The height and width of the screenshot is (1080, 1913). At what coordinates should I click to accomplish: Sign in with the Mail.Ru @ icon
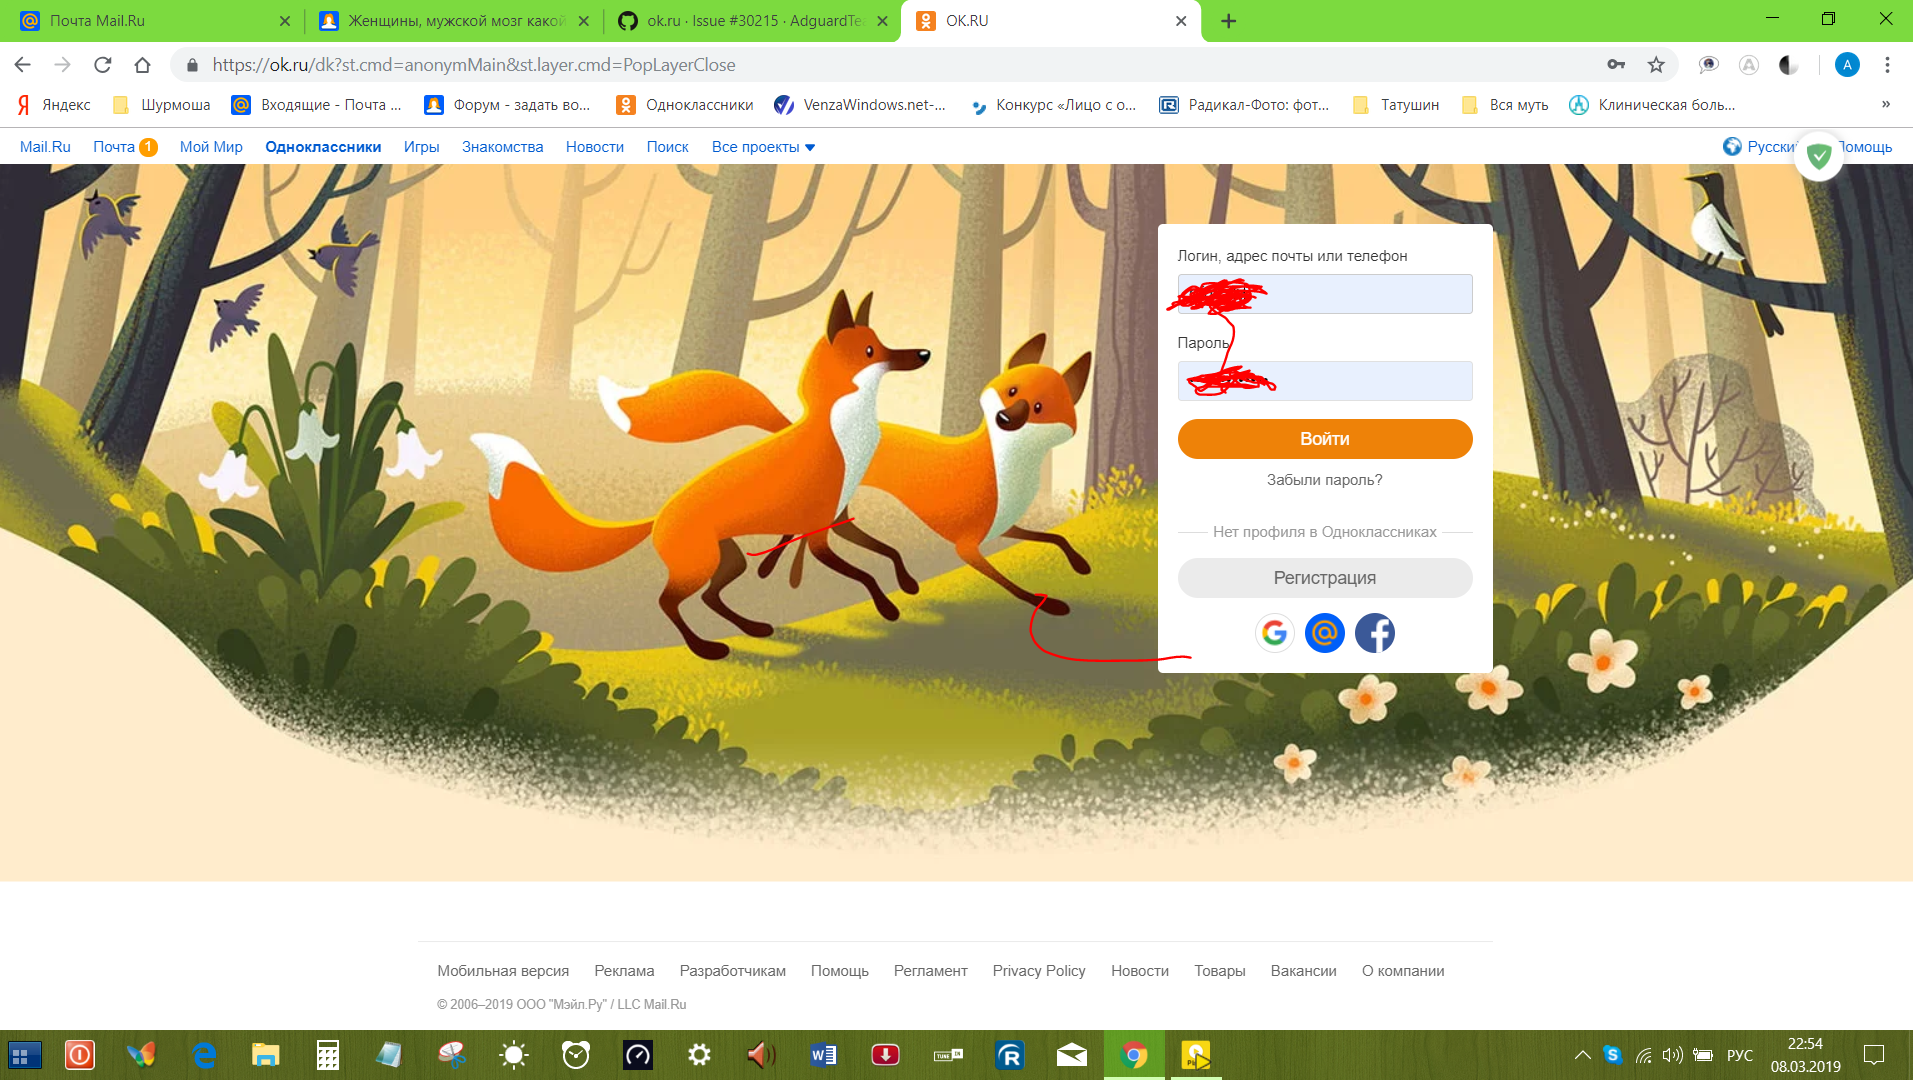1324,633
